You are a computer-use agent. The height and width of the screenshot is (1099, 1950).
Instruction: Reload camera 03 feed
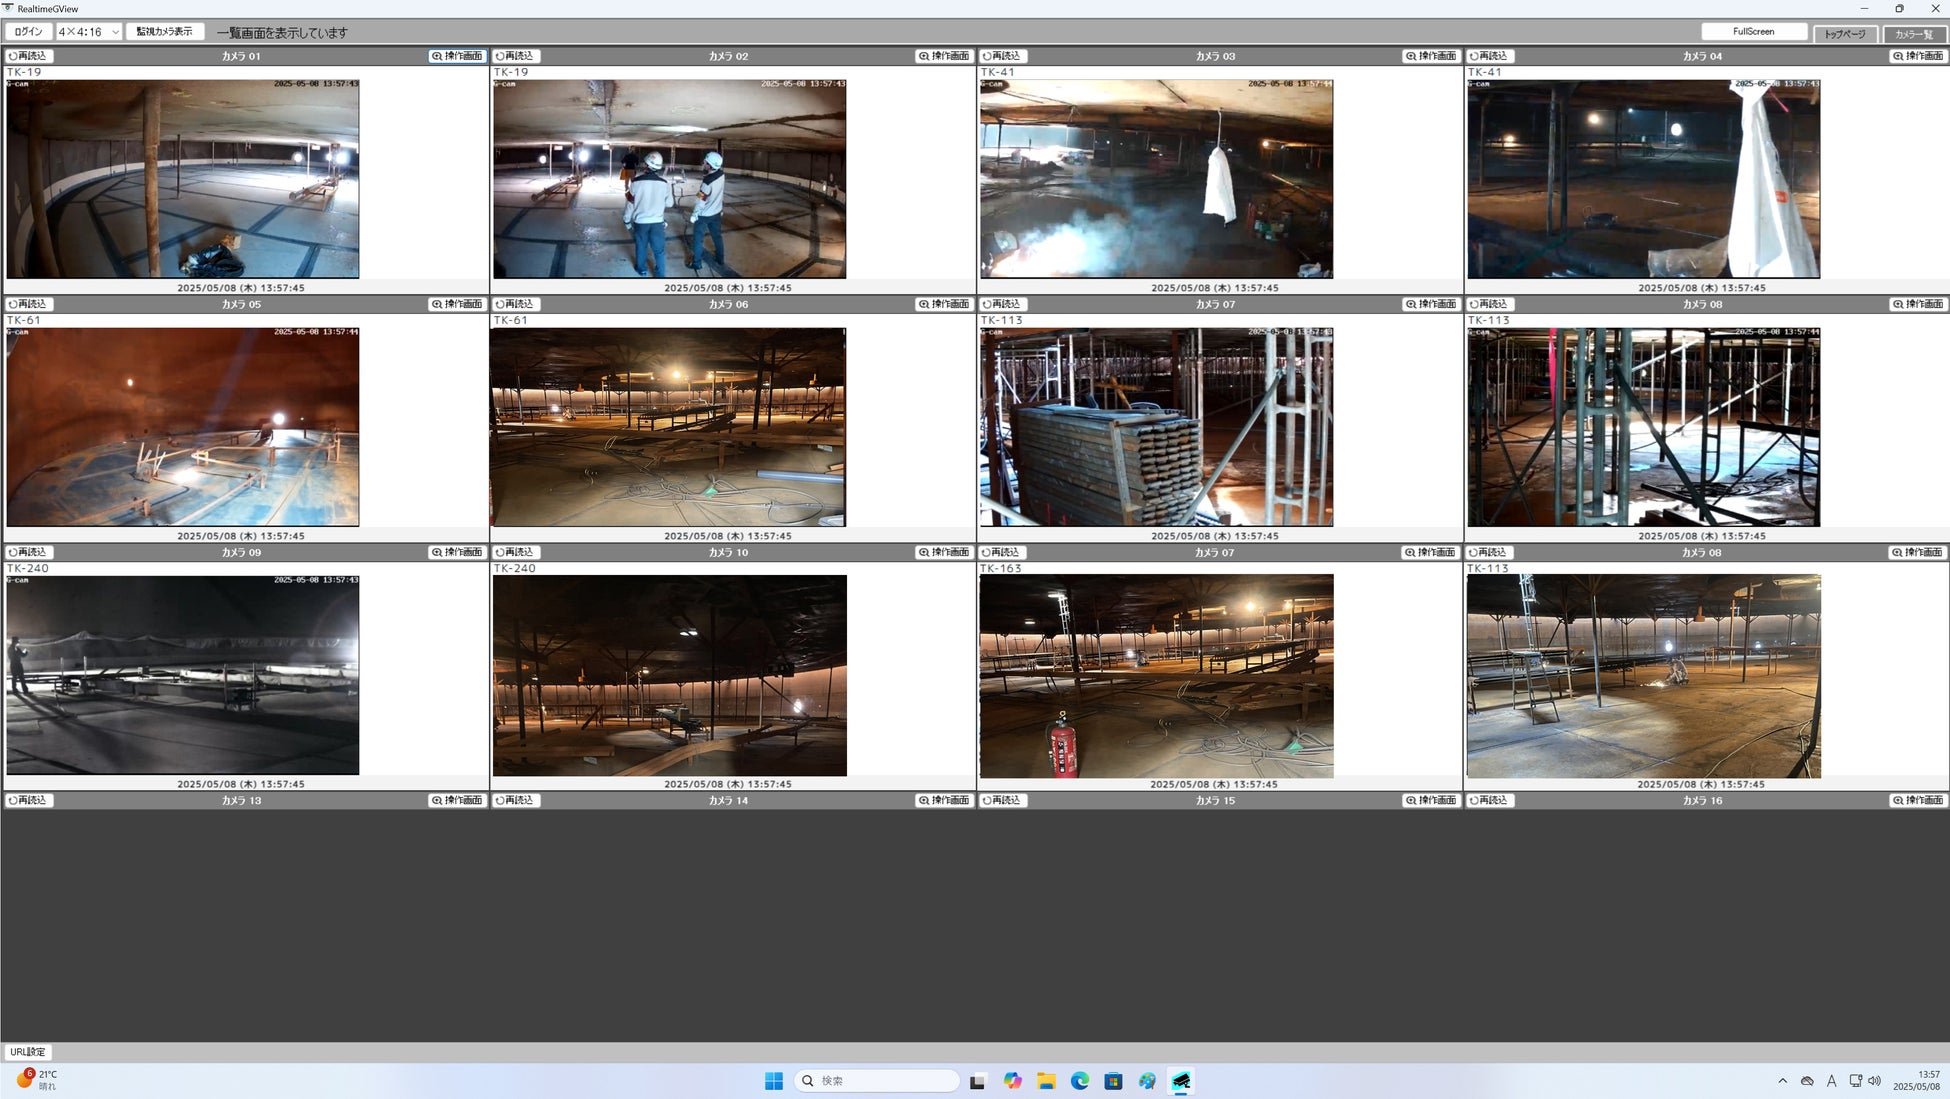pos(1003,56)
